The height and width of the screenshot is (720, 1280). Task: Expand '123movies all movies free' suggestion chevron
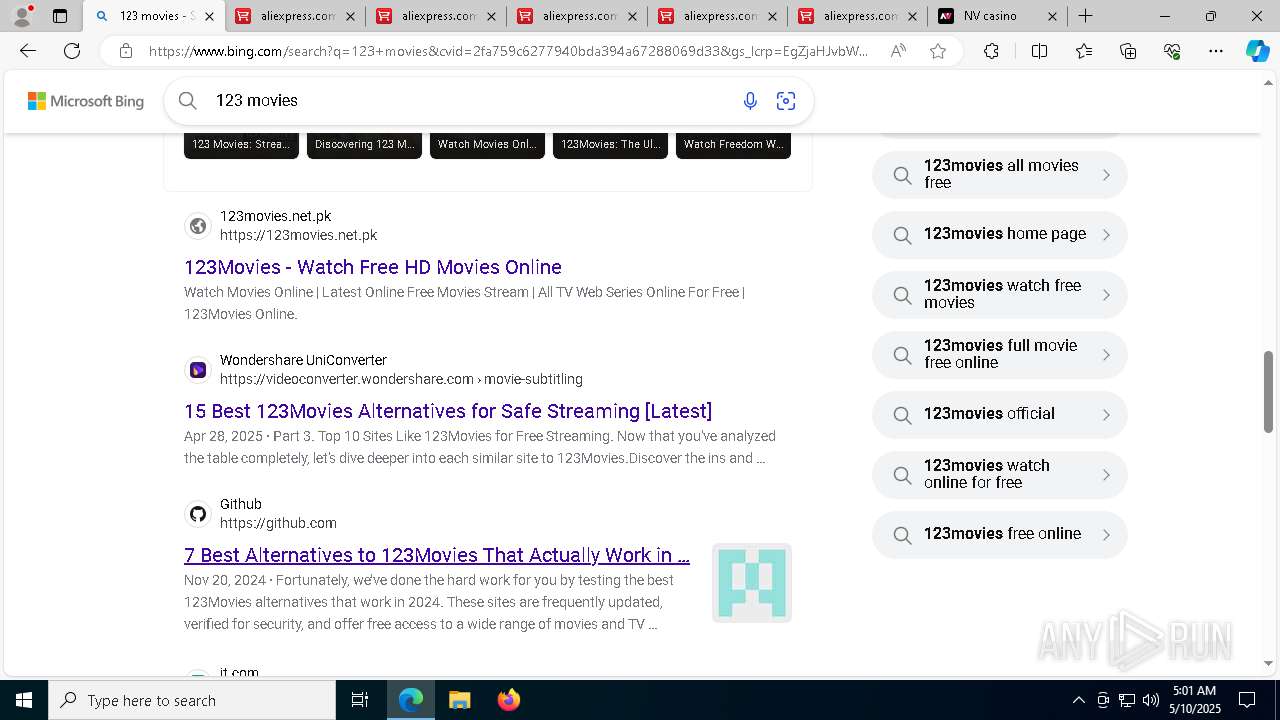(1106, 175)
